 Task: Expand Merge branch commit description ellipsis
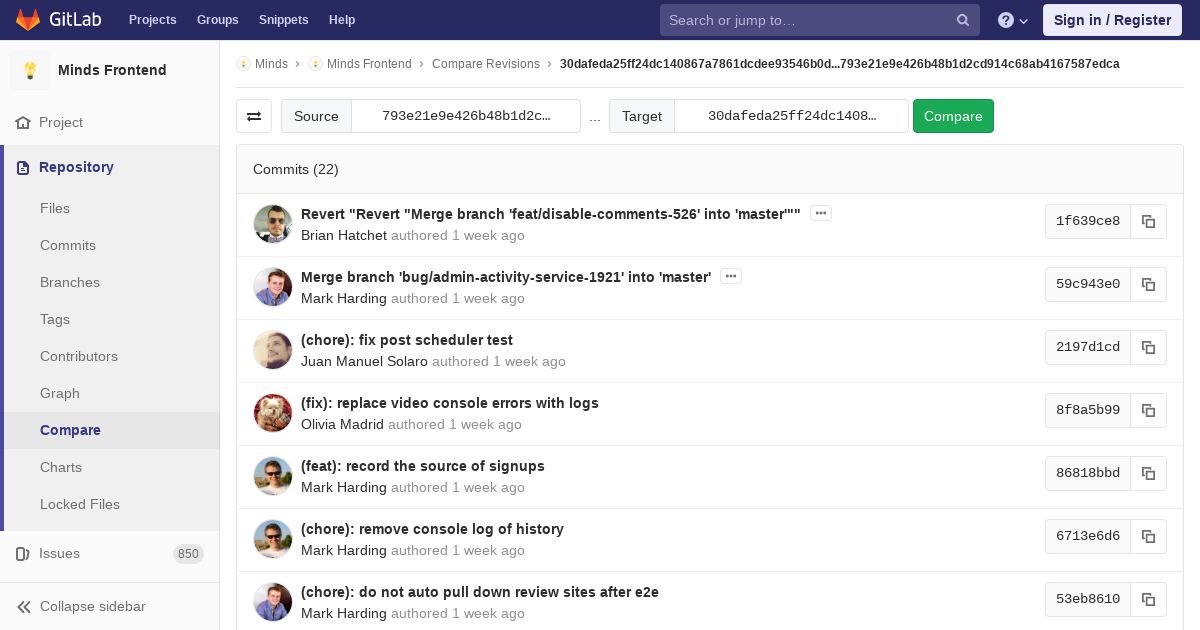731,276
